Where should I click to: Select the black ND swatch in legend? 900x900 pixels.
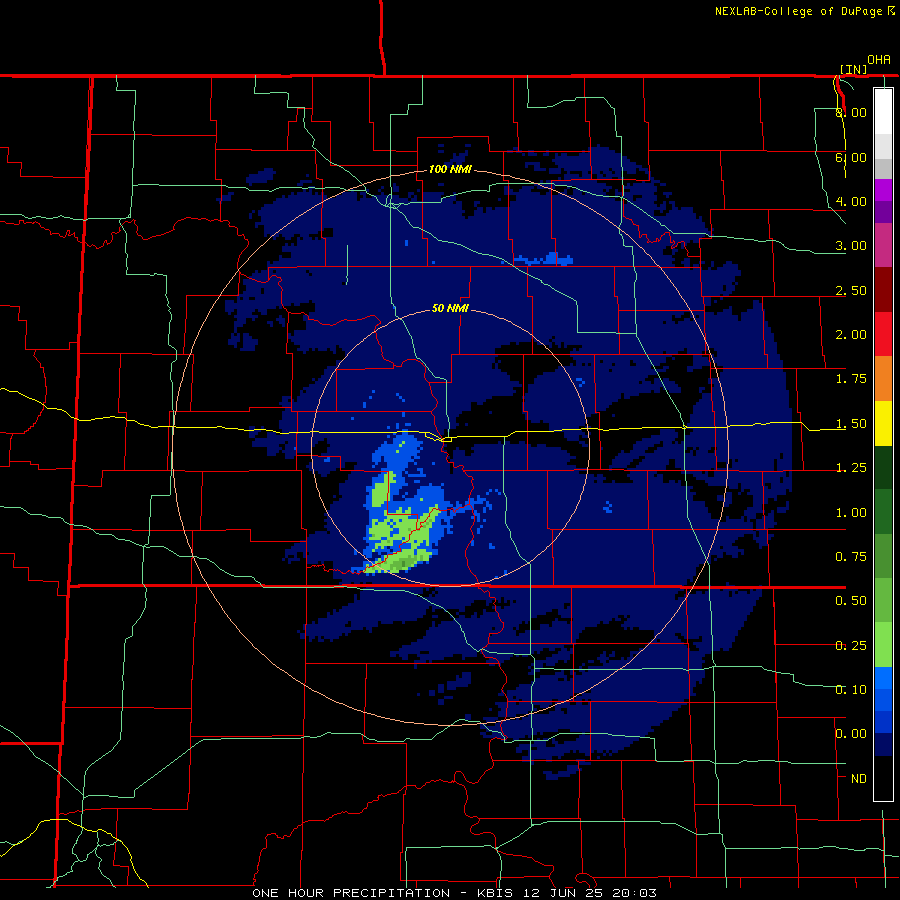(883, 778)
